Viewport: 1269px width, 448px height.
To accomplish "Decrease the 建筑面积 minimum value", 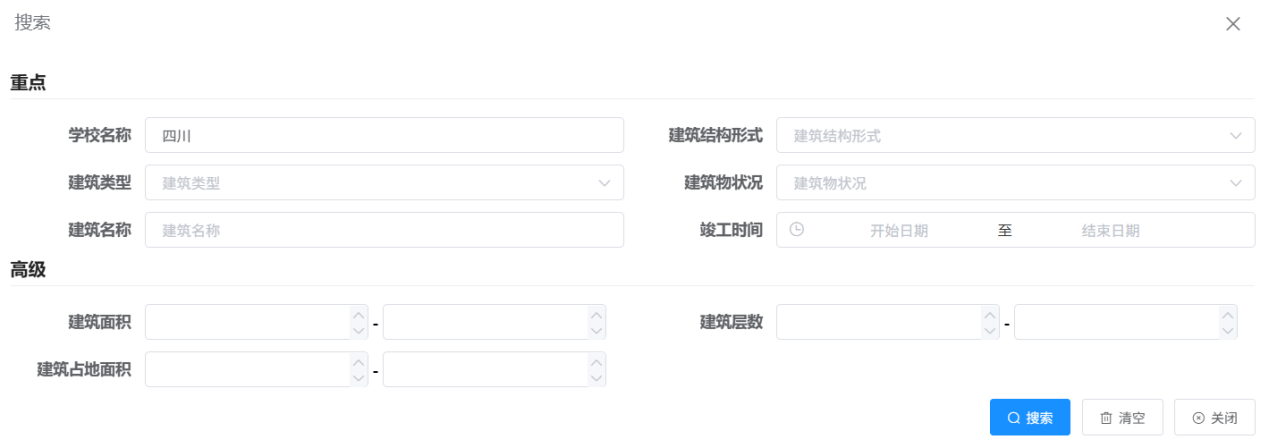I will (359, 330).
